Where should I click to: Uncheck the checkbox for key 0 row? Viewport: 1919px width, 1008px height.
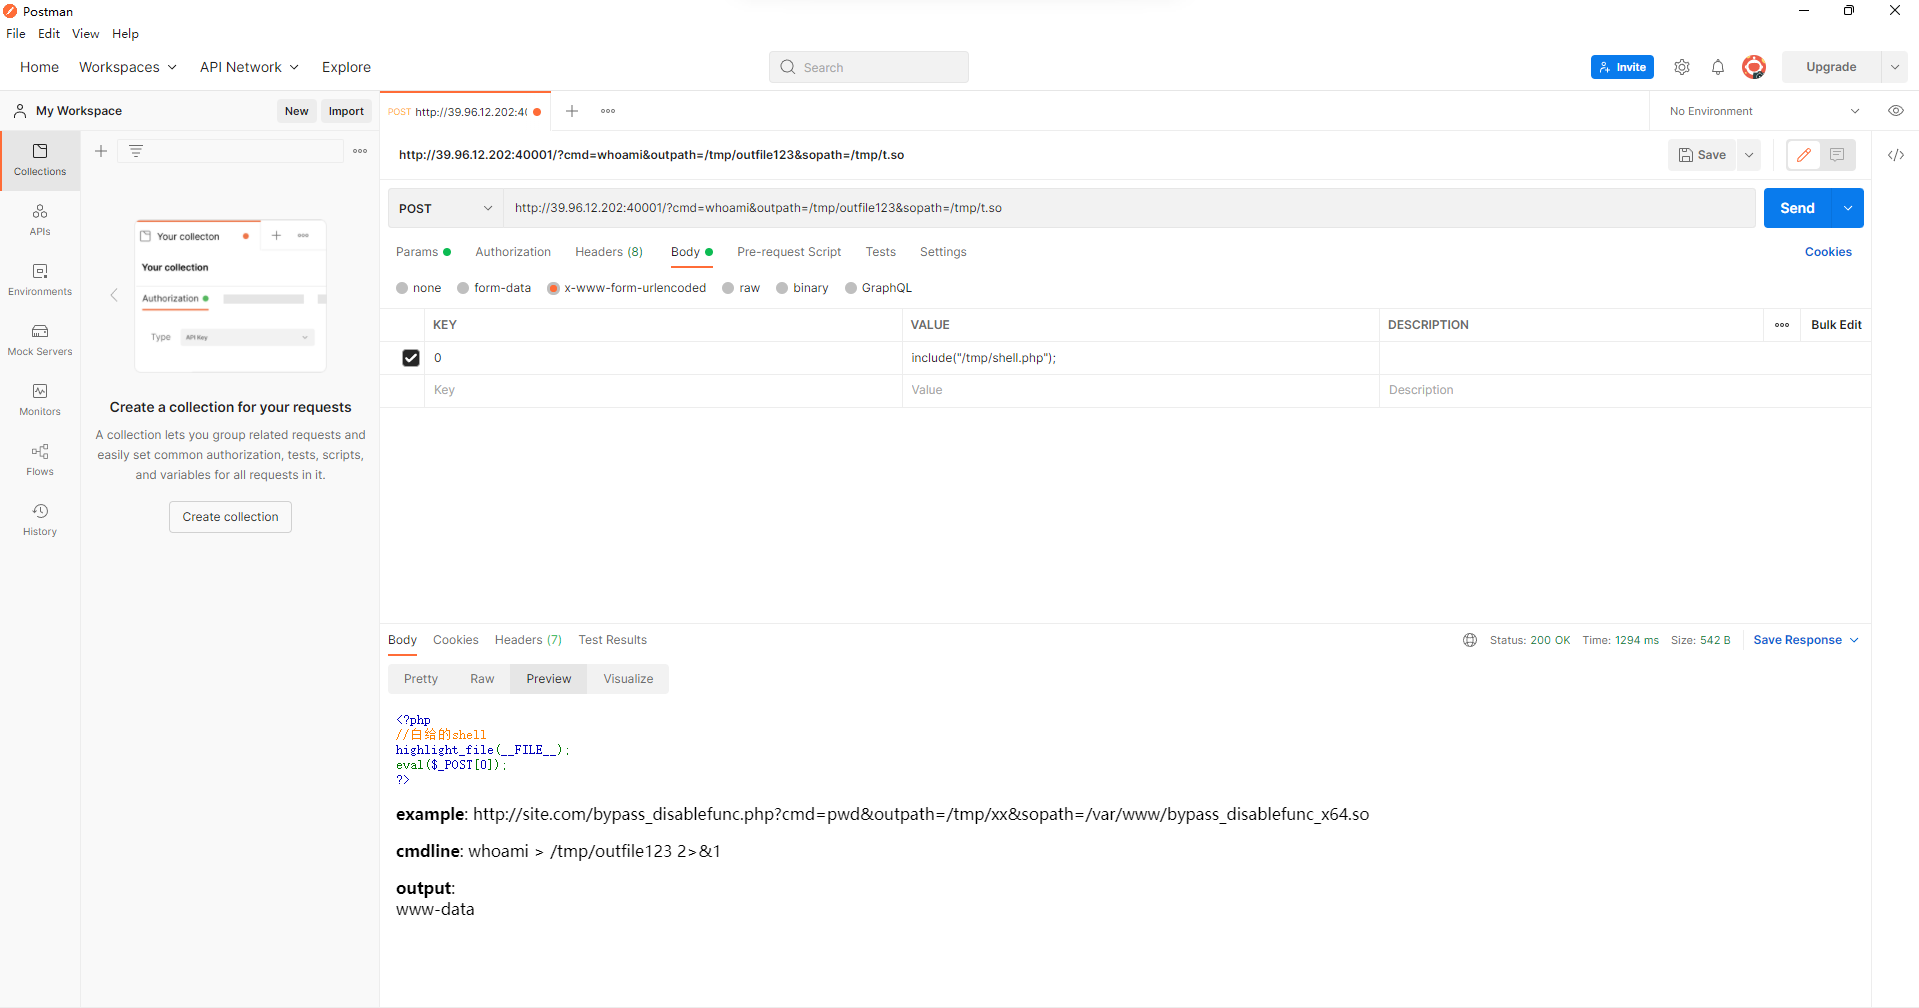(x=411, y=358)
